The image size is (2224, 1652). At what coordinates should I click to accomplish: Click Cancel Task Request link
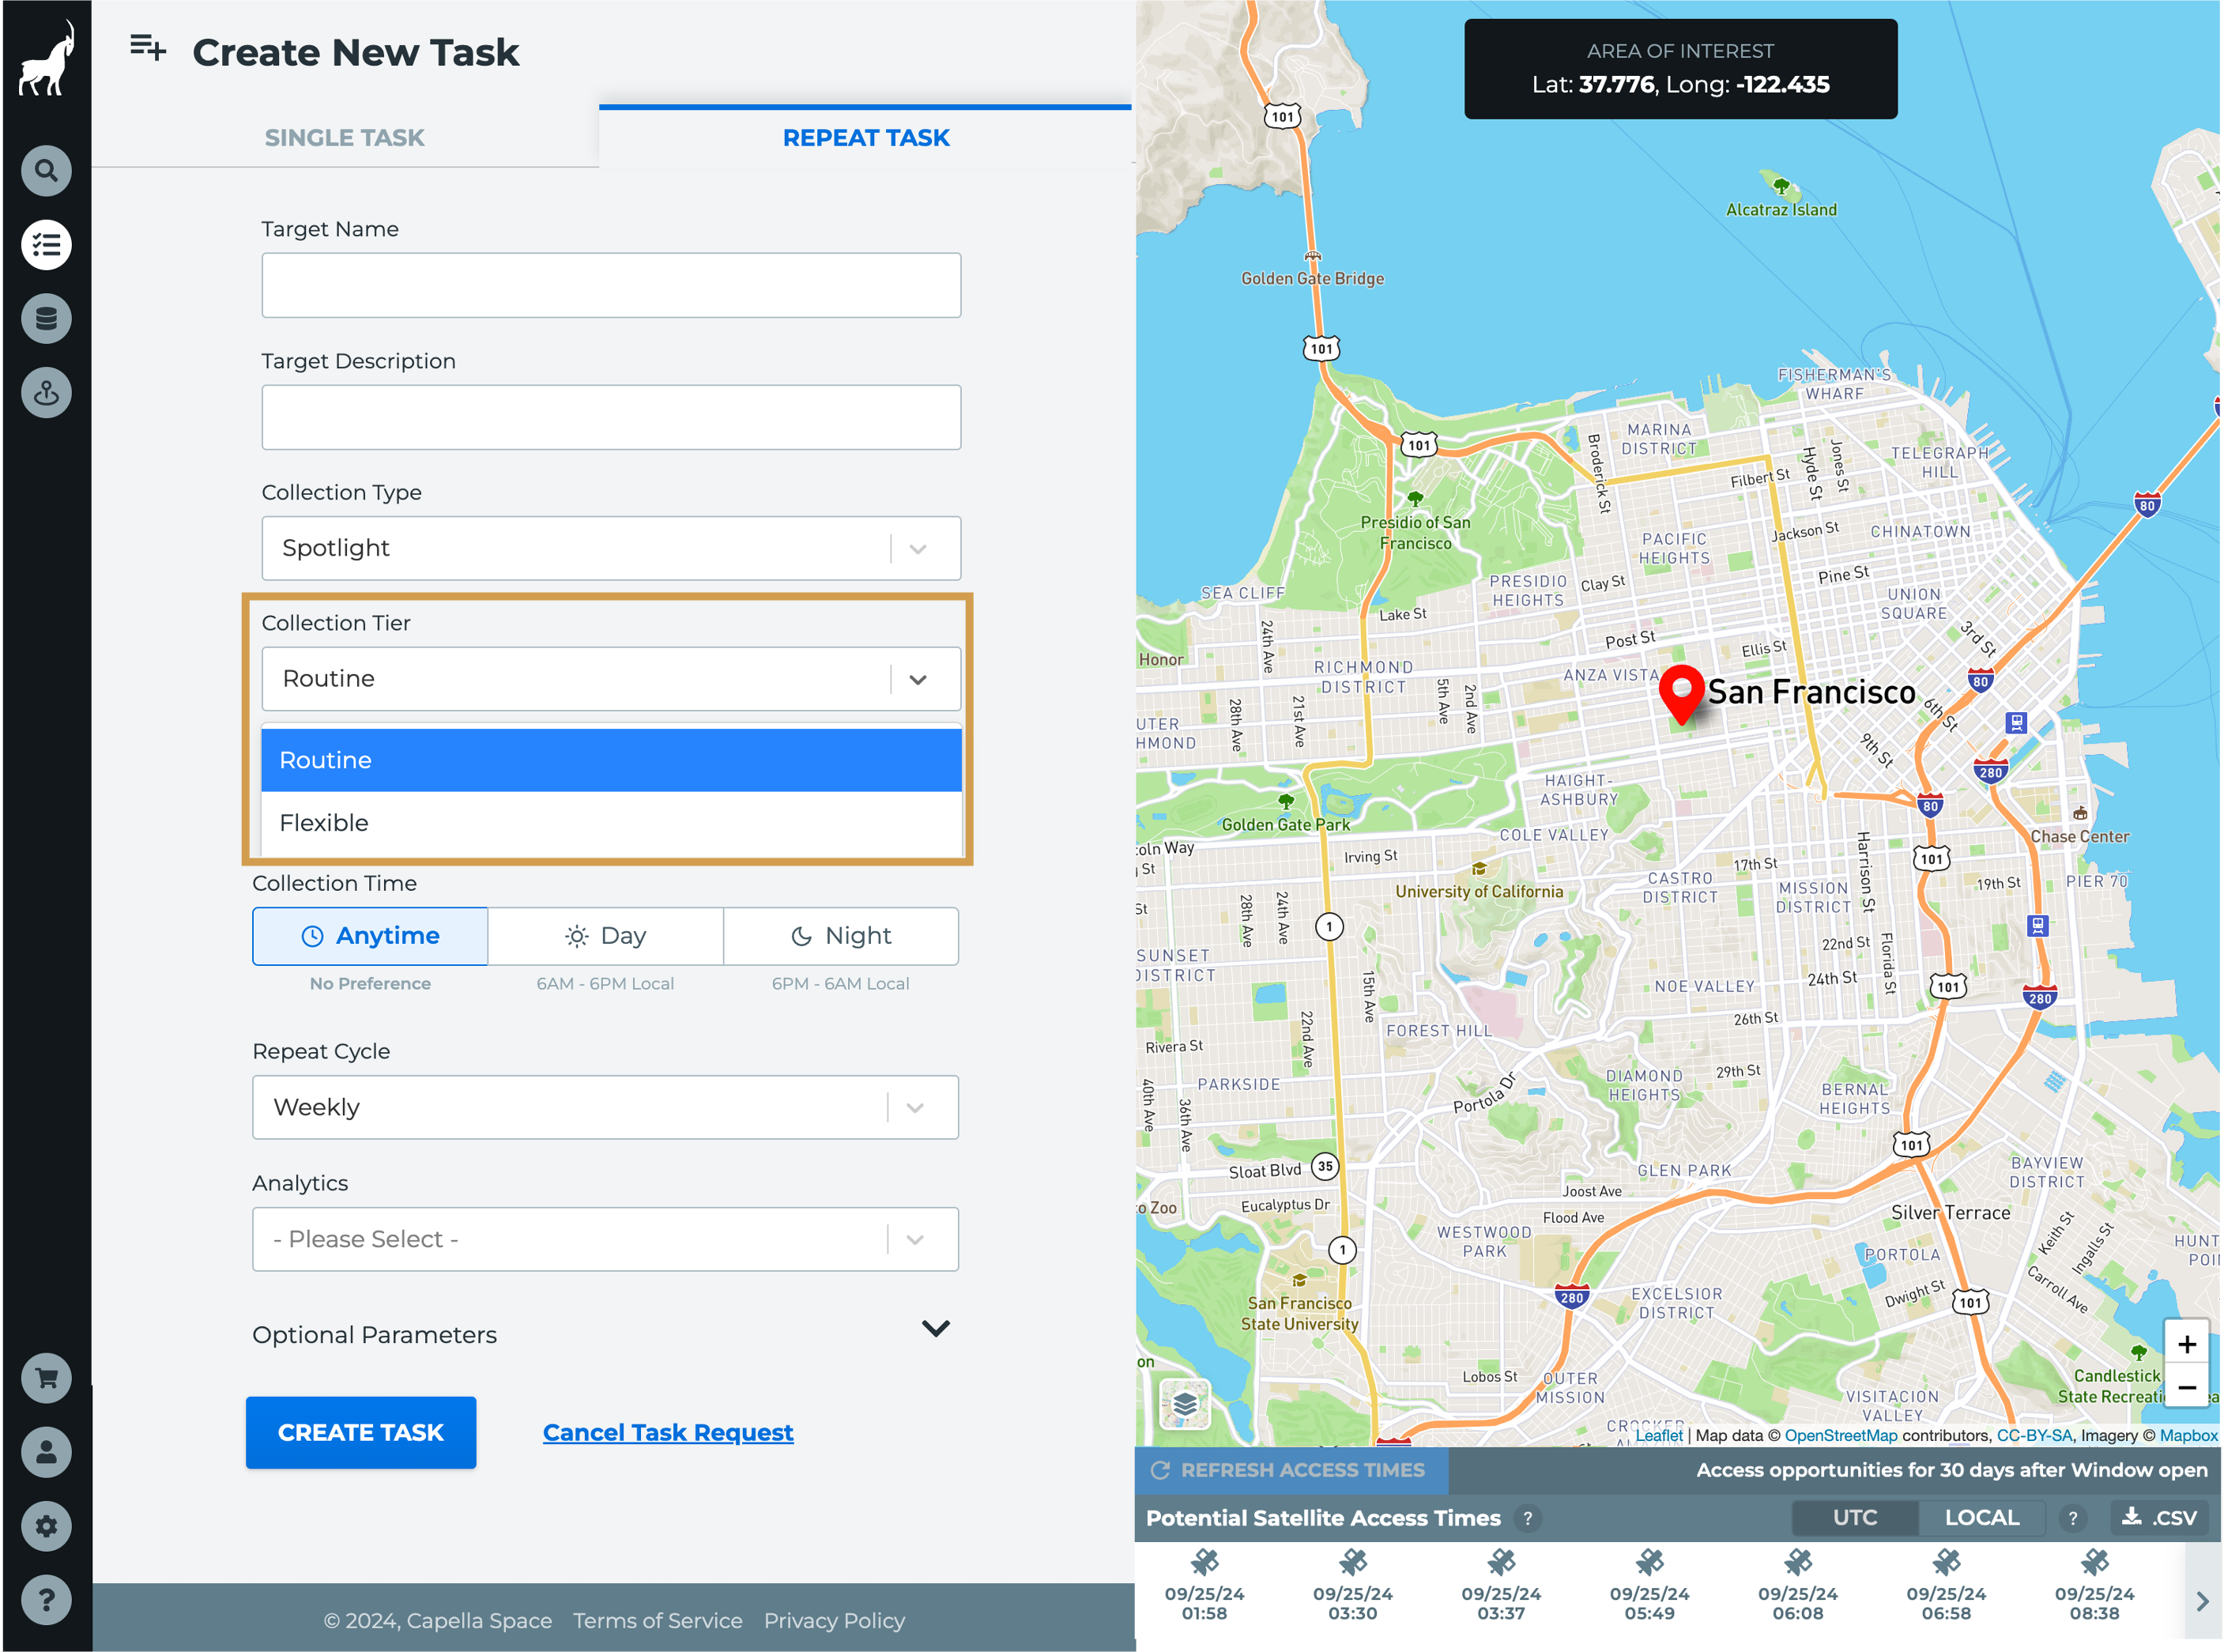click(668, 1433)
